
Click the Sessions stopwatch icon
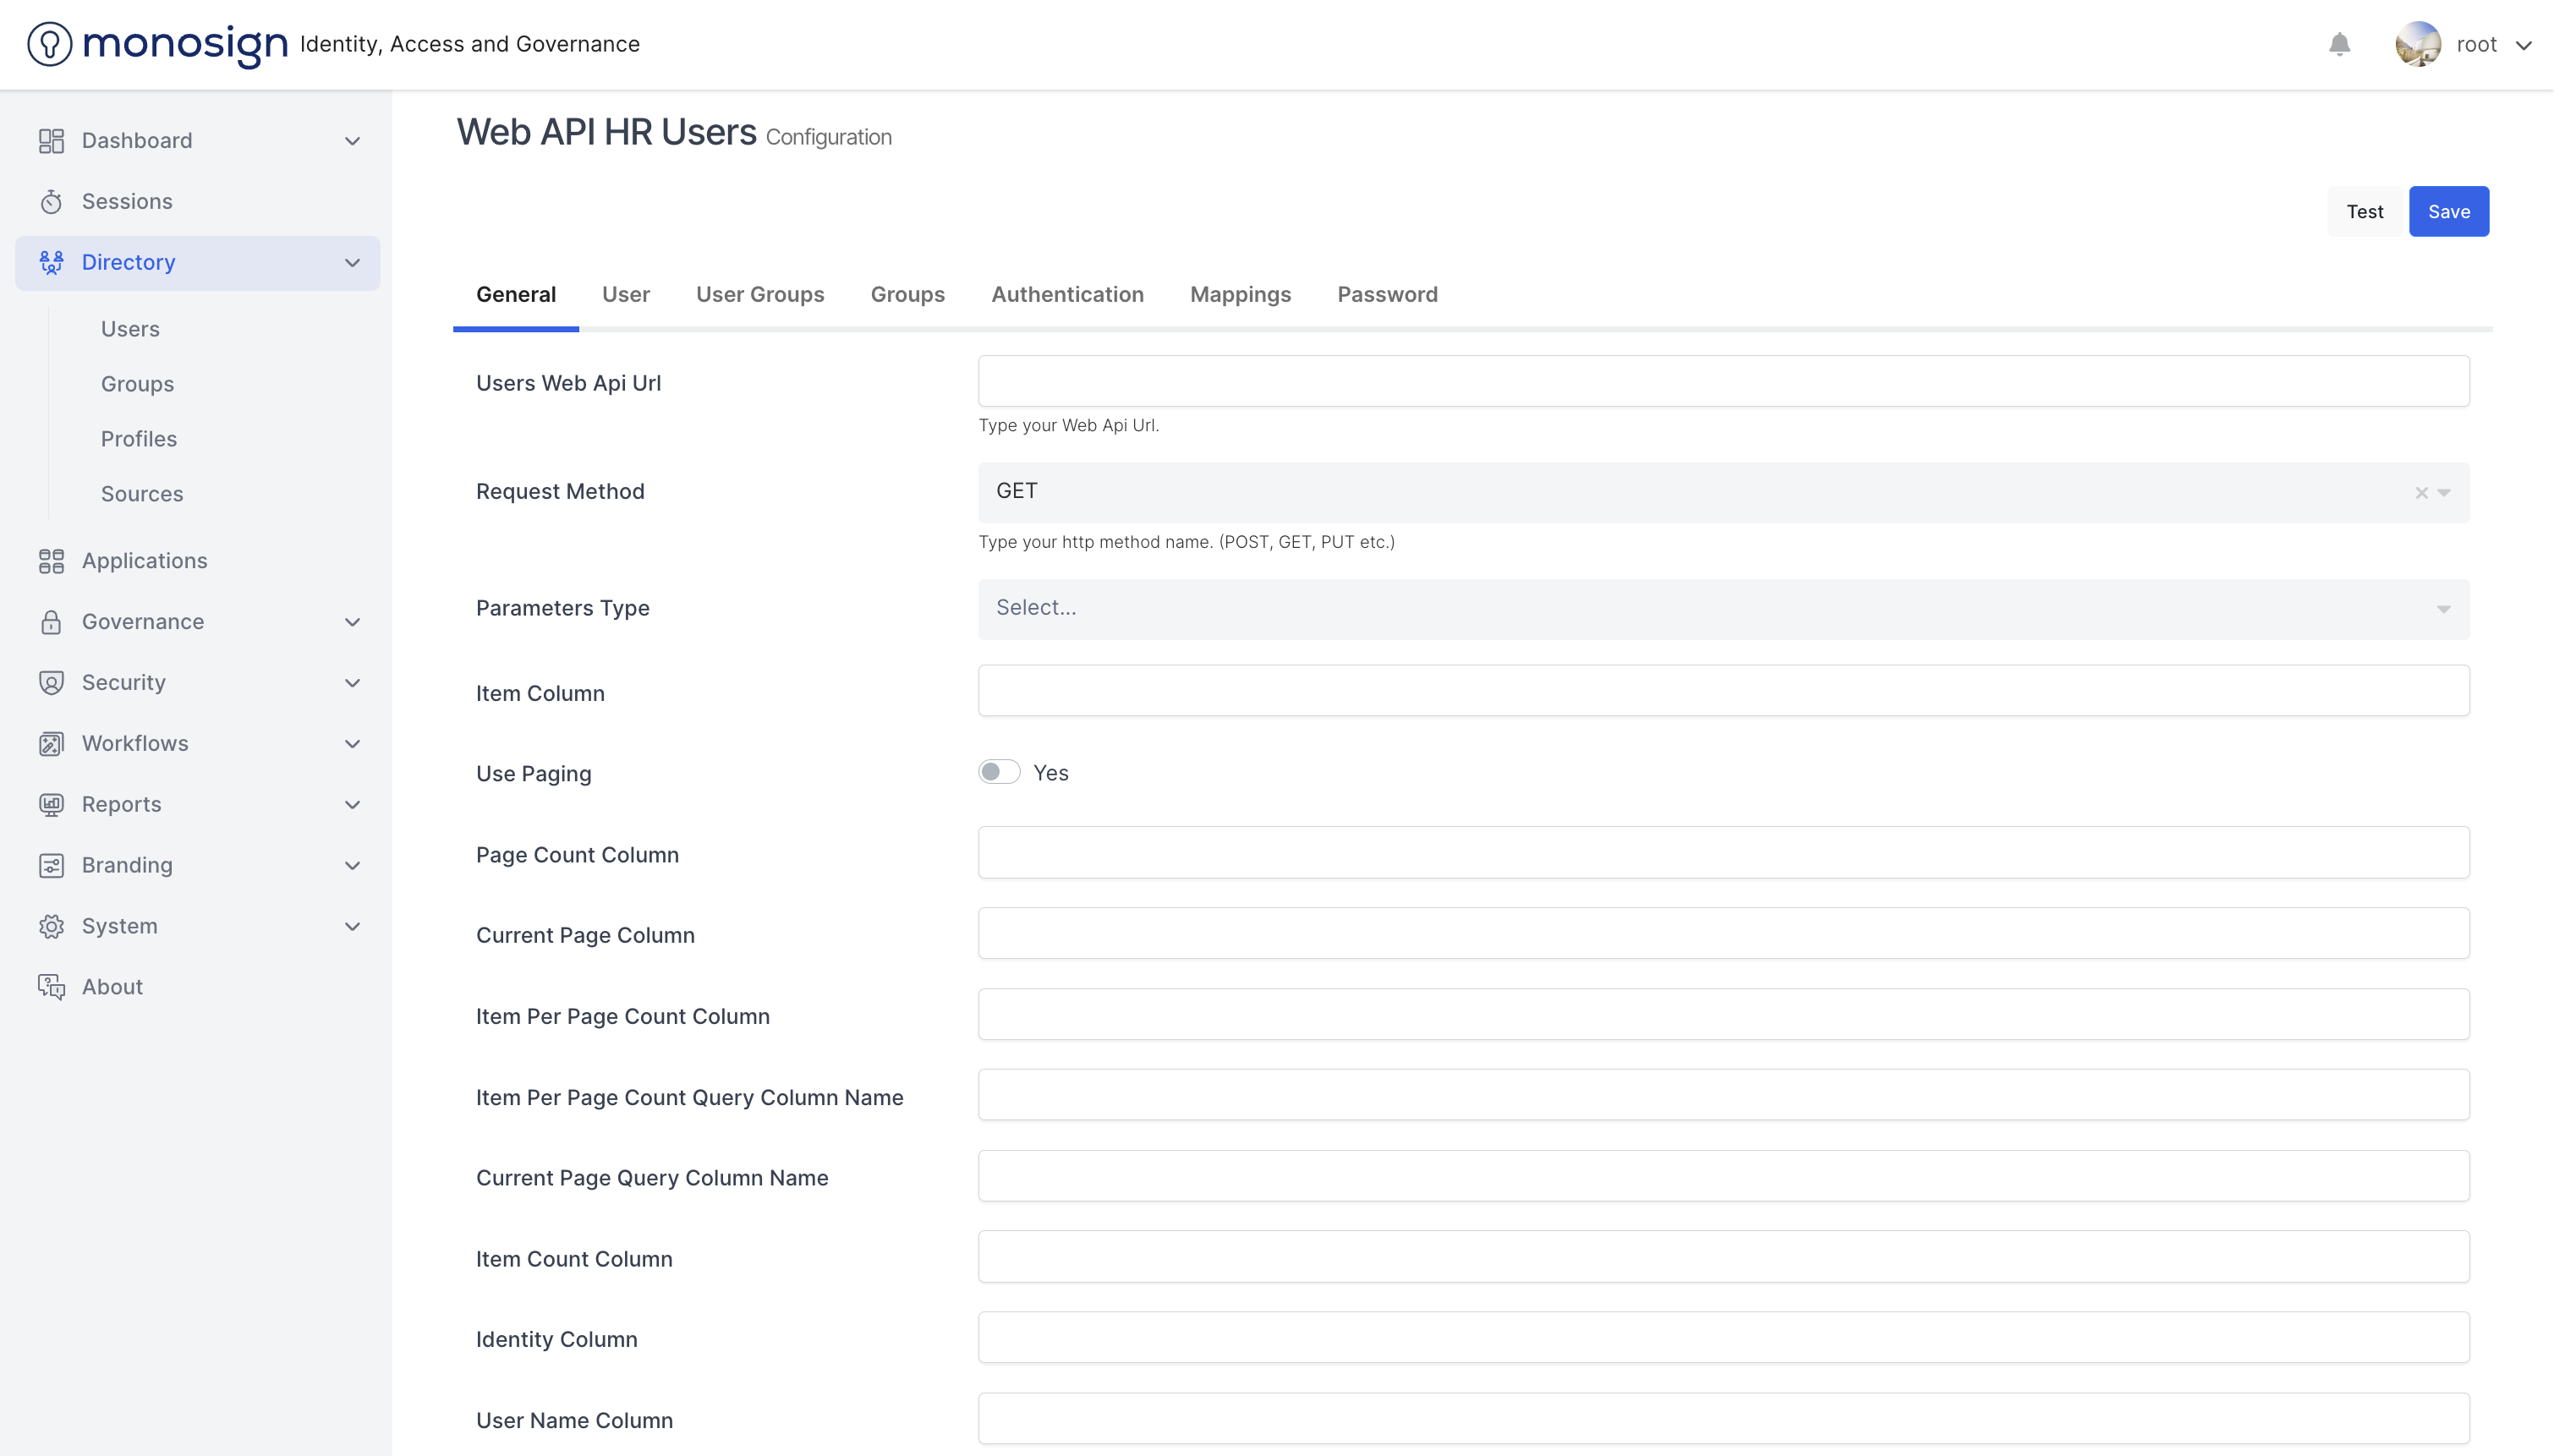tap(51, 202)
